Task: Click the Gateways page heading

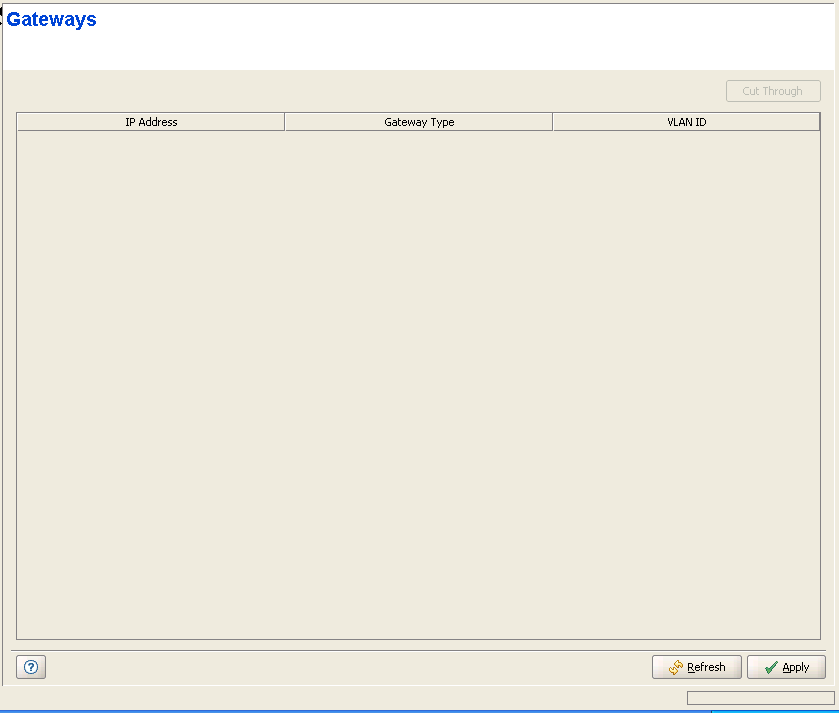Action: coord(52,20)
